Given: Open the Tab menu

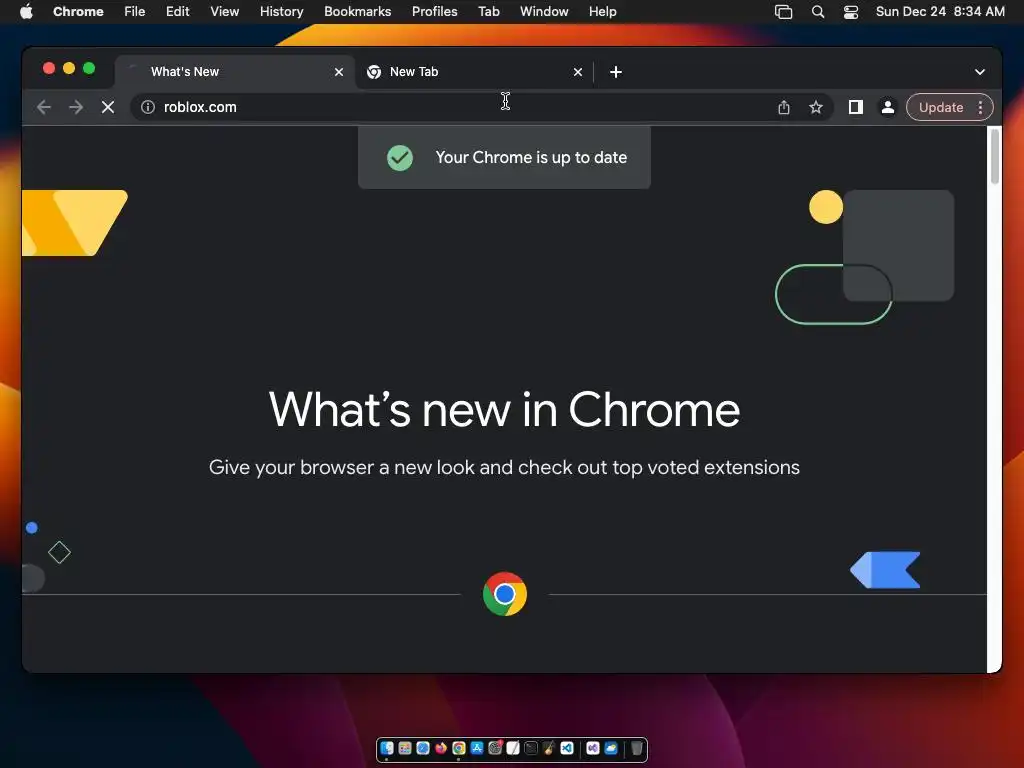Looking at the screenshot, I should 488,11.
